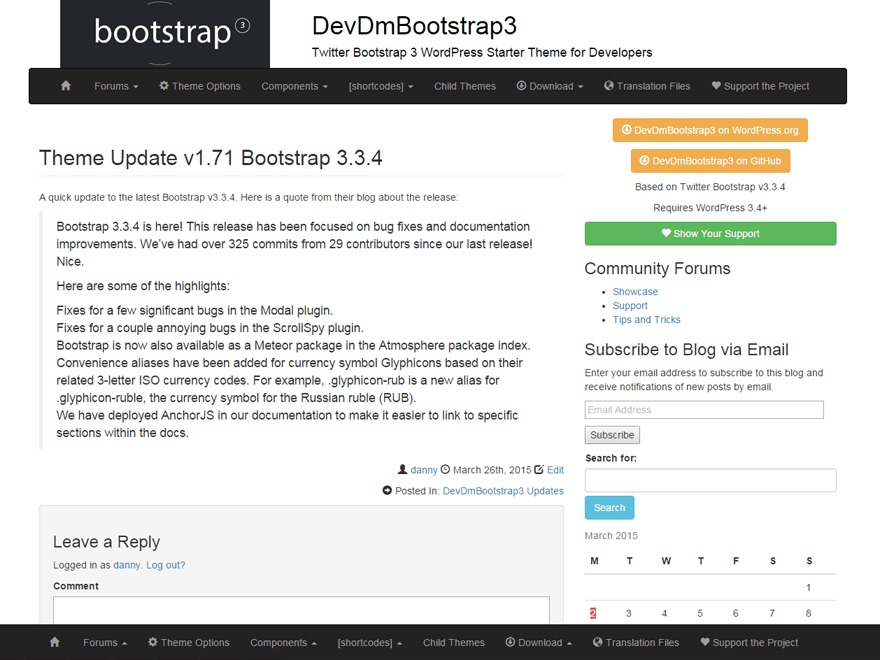The height and width of the screenshot is (660, 880).
Task: Click the download icon in bottom navbar
Action: point(510,641)
